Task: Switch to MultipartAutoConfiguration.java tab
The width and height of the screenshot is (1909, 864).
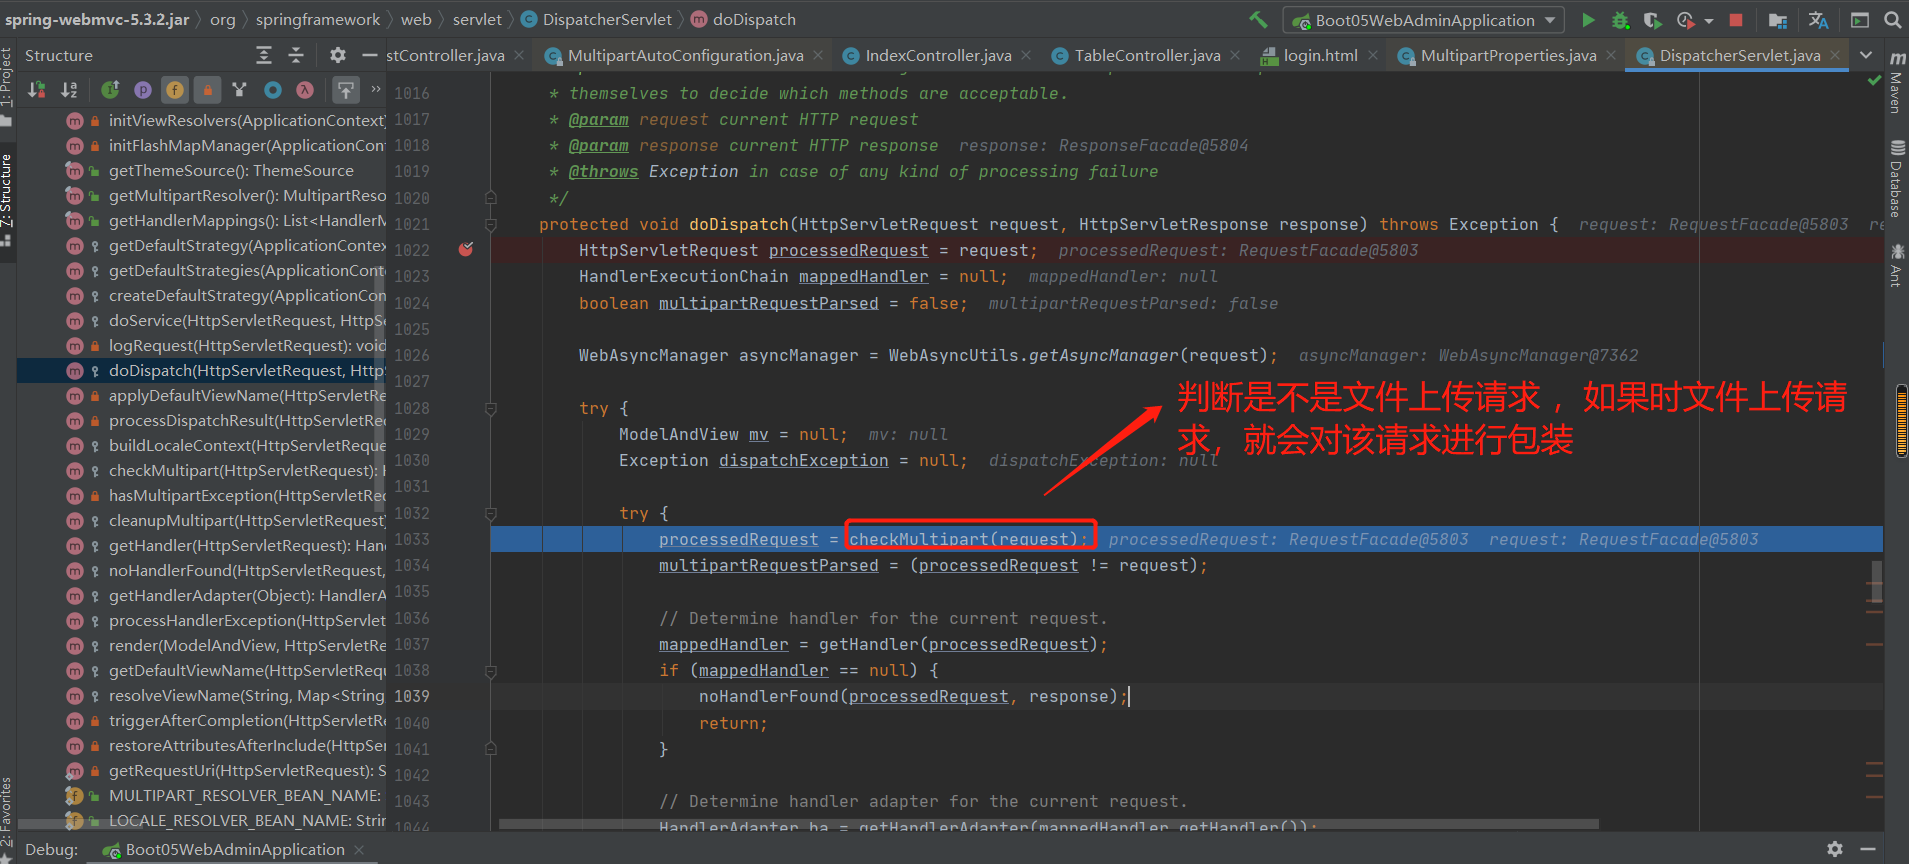Action: click(685, 55)
